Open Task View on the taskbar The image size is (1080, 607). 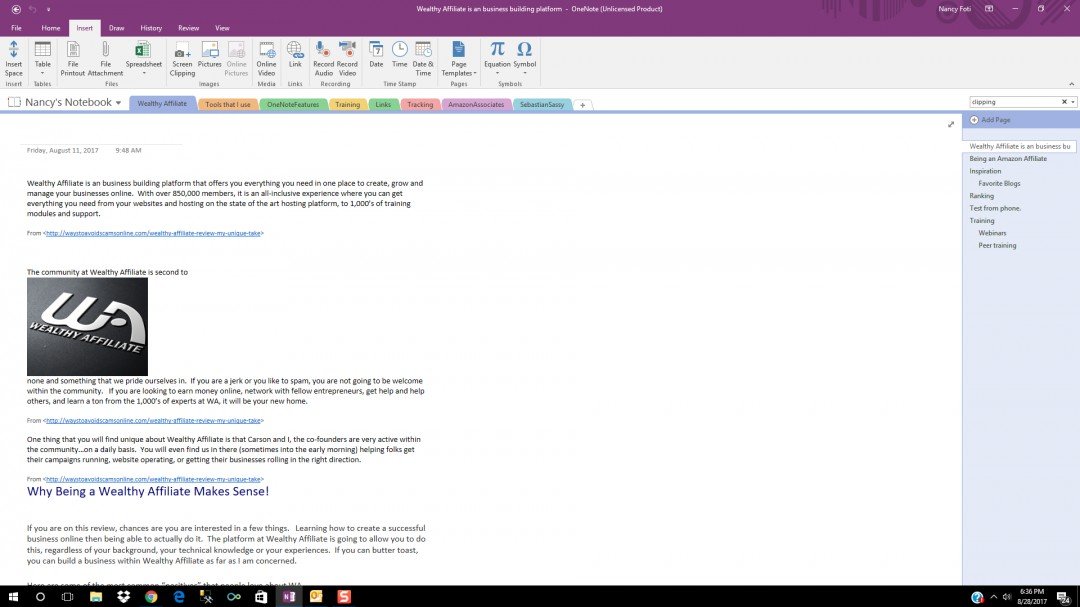click(x=68, y=597)
